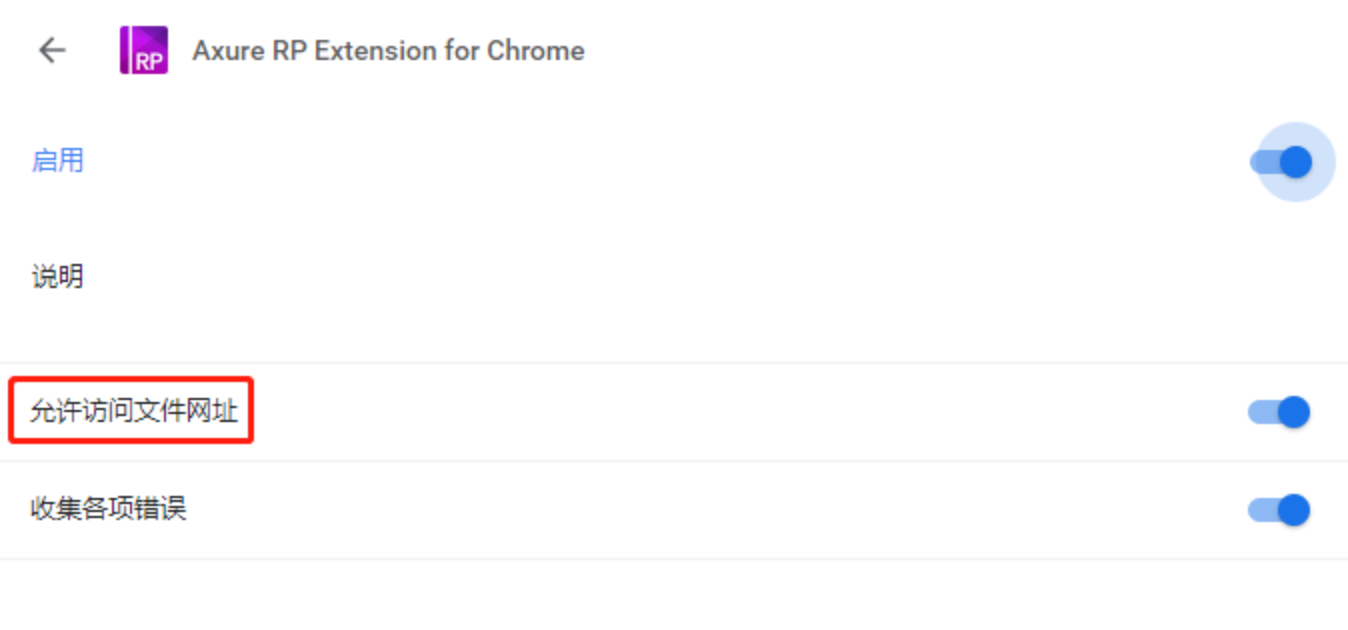Click the round knob of 允许访问文件网址 switch

[1293, 412]
